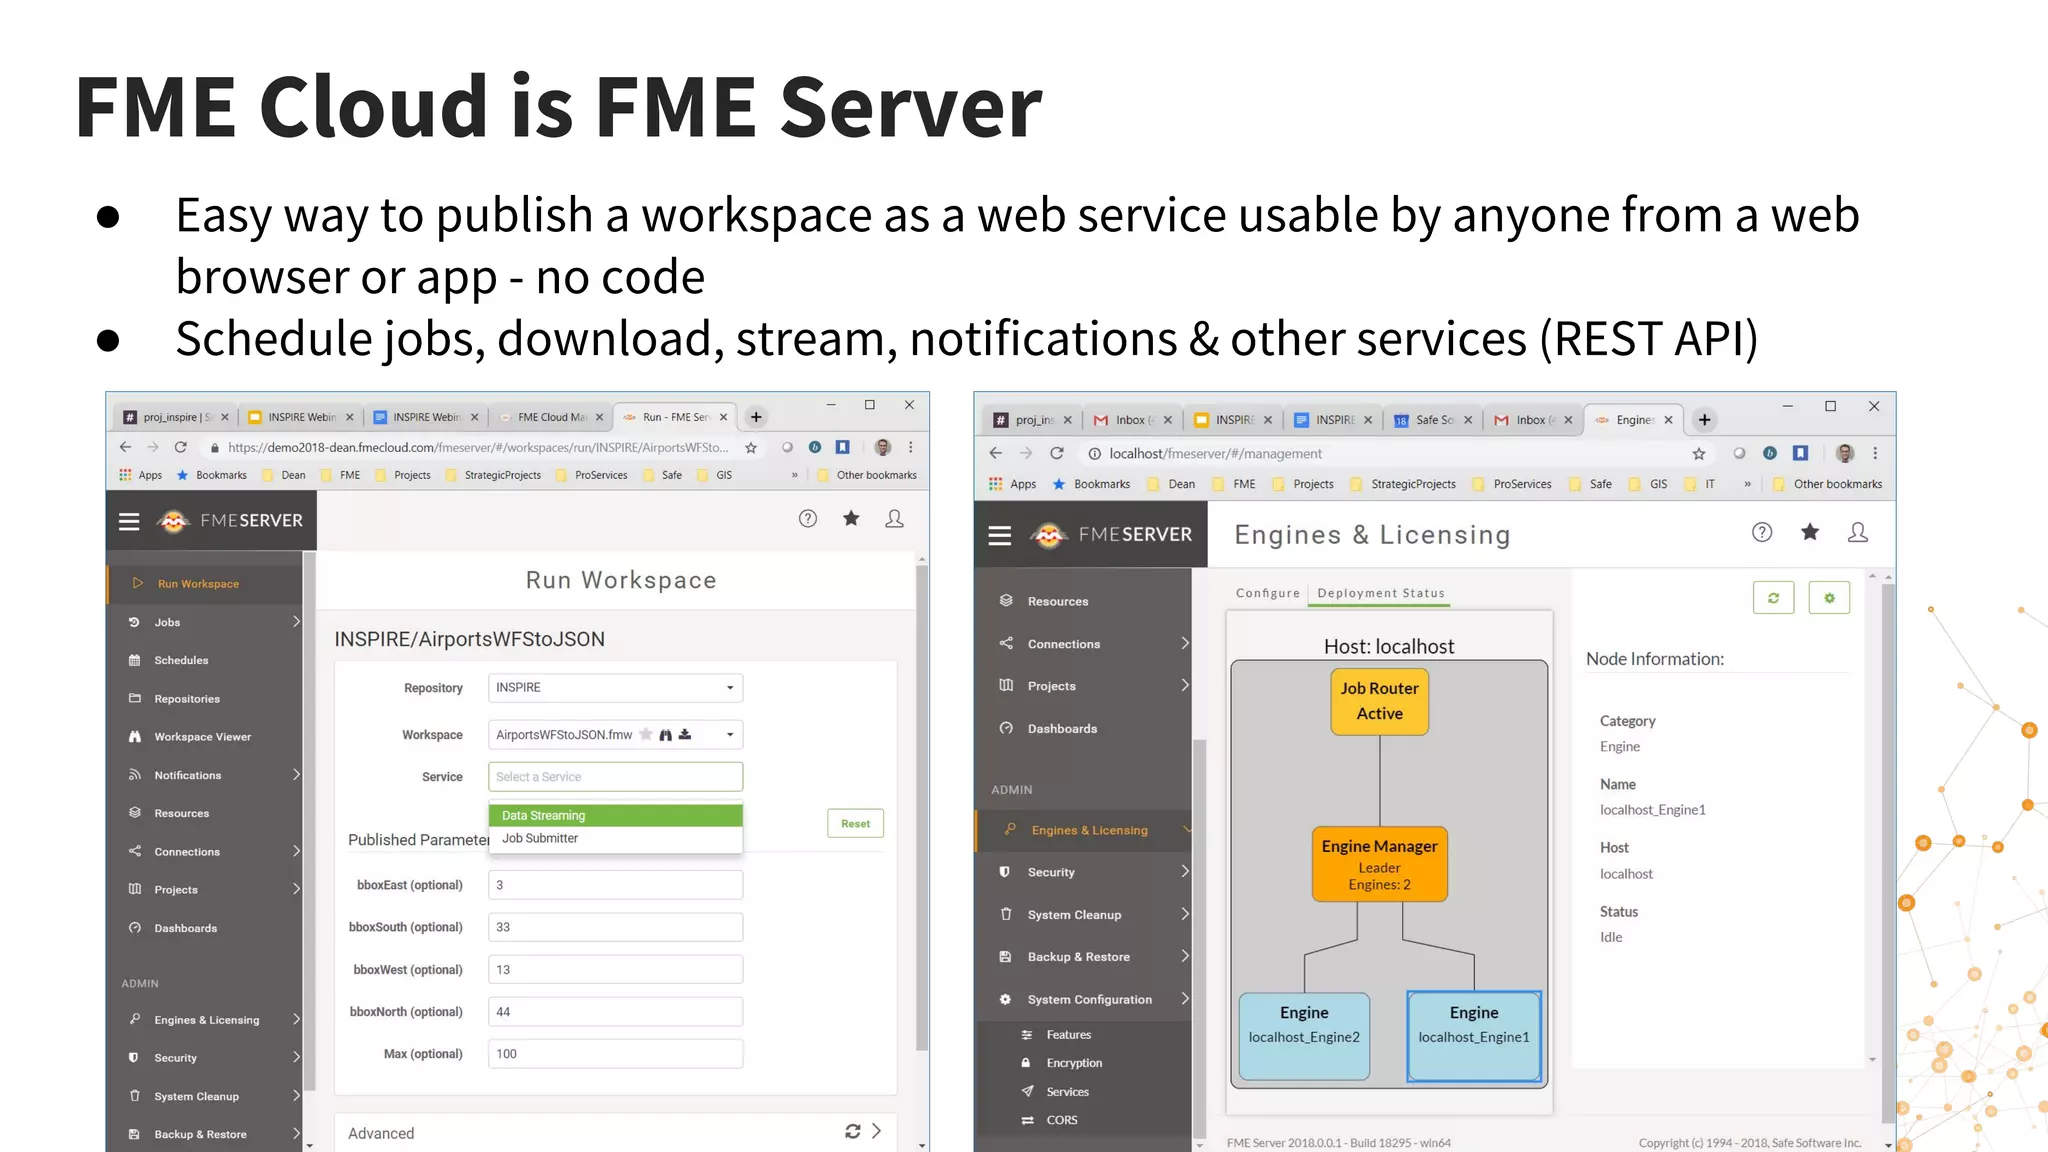
Task: Click green settings gear on Deployment Status
Action: [1829, 598]
